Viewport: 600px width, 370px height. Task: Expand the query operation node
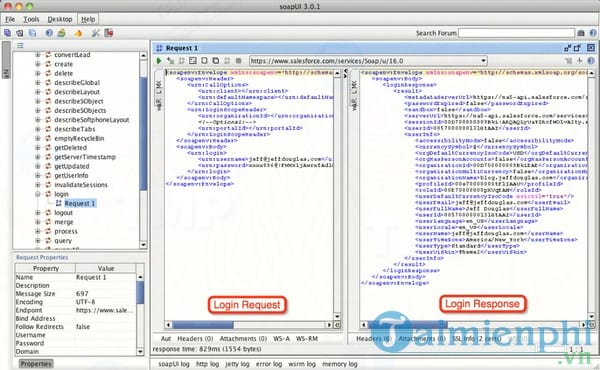(38, 241)
